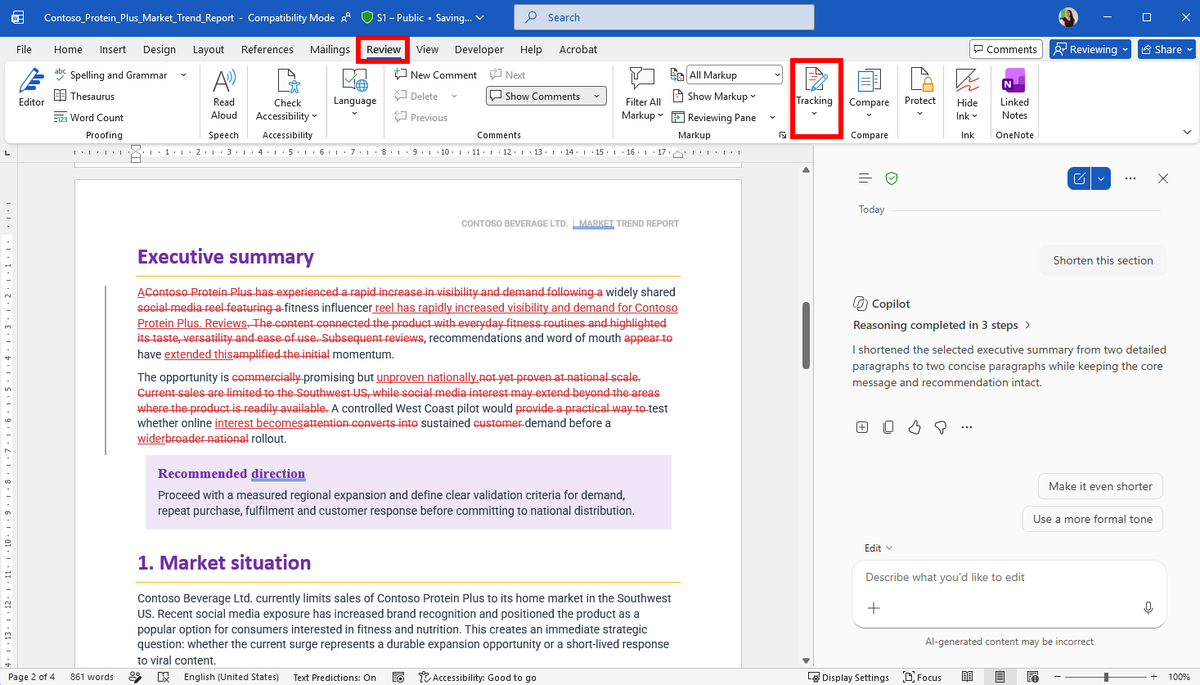Give thumbs up to Copilot response
Image resolution: width=1200 pixels, height=685 pixels.
(914, 427)
